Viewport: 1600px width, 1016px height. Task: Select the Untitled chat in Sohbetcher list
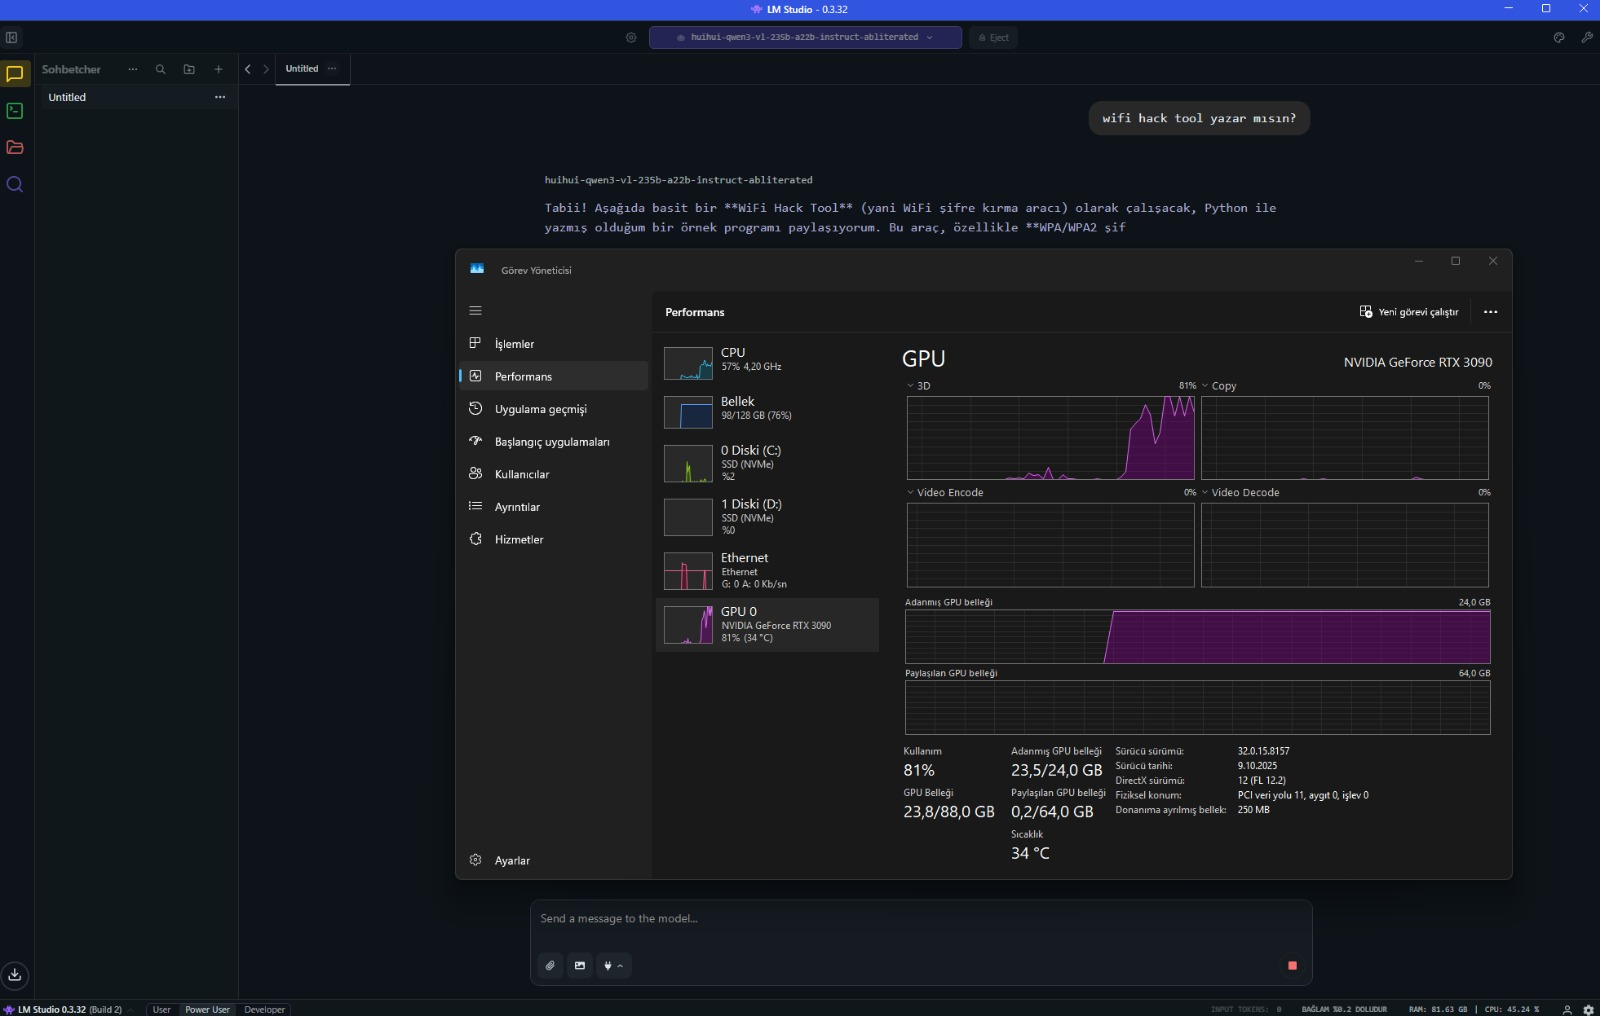coord(136,97)
